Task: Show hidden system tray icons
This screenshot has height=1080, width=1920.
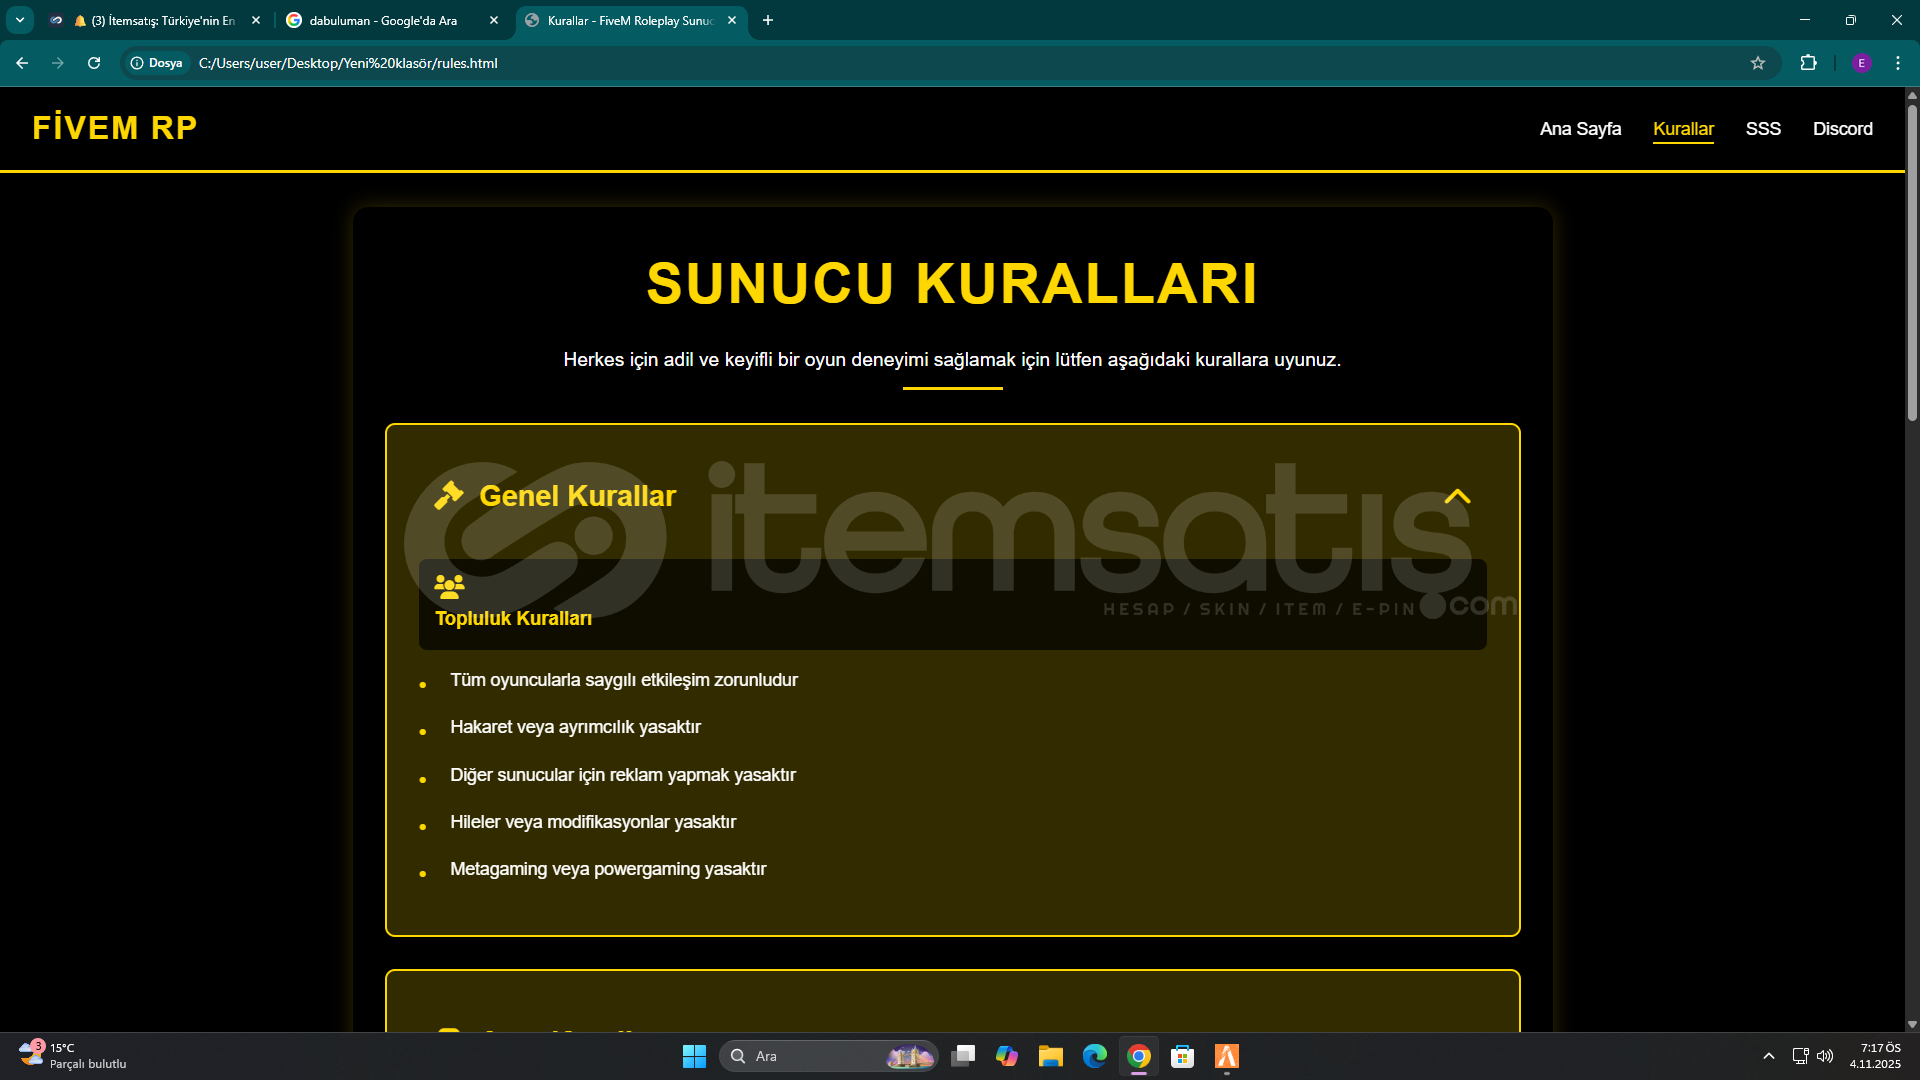Action: 1768,1056
